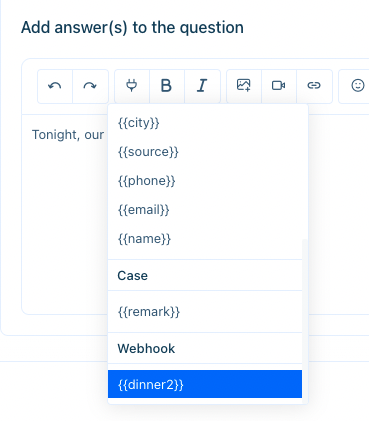Click the undo arrow icon
369x421 pixels.
point(55,86)
